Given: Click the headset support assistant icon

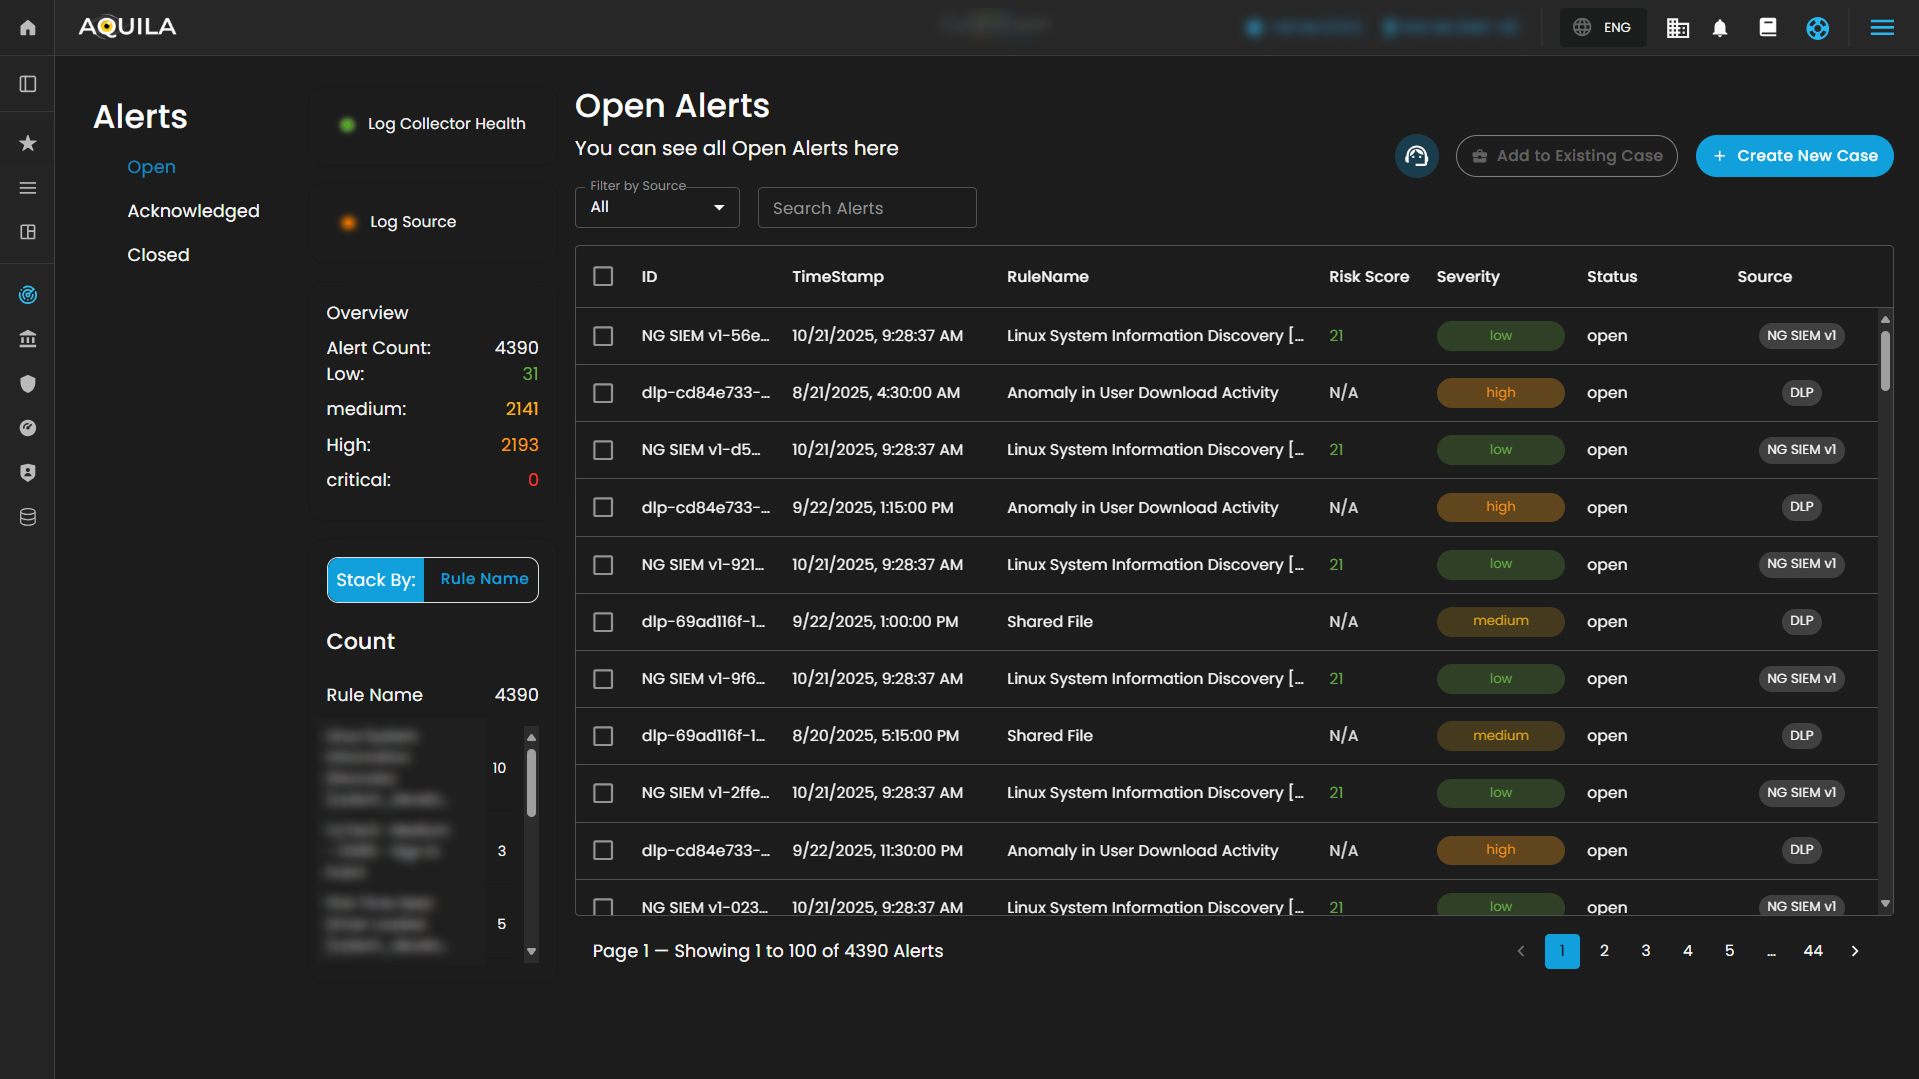Looking at the screenshot, I should 1416,156.
